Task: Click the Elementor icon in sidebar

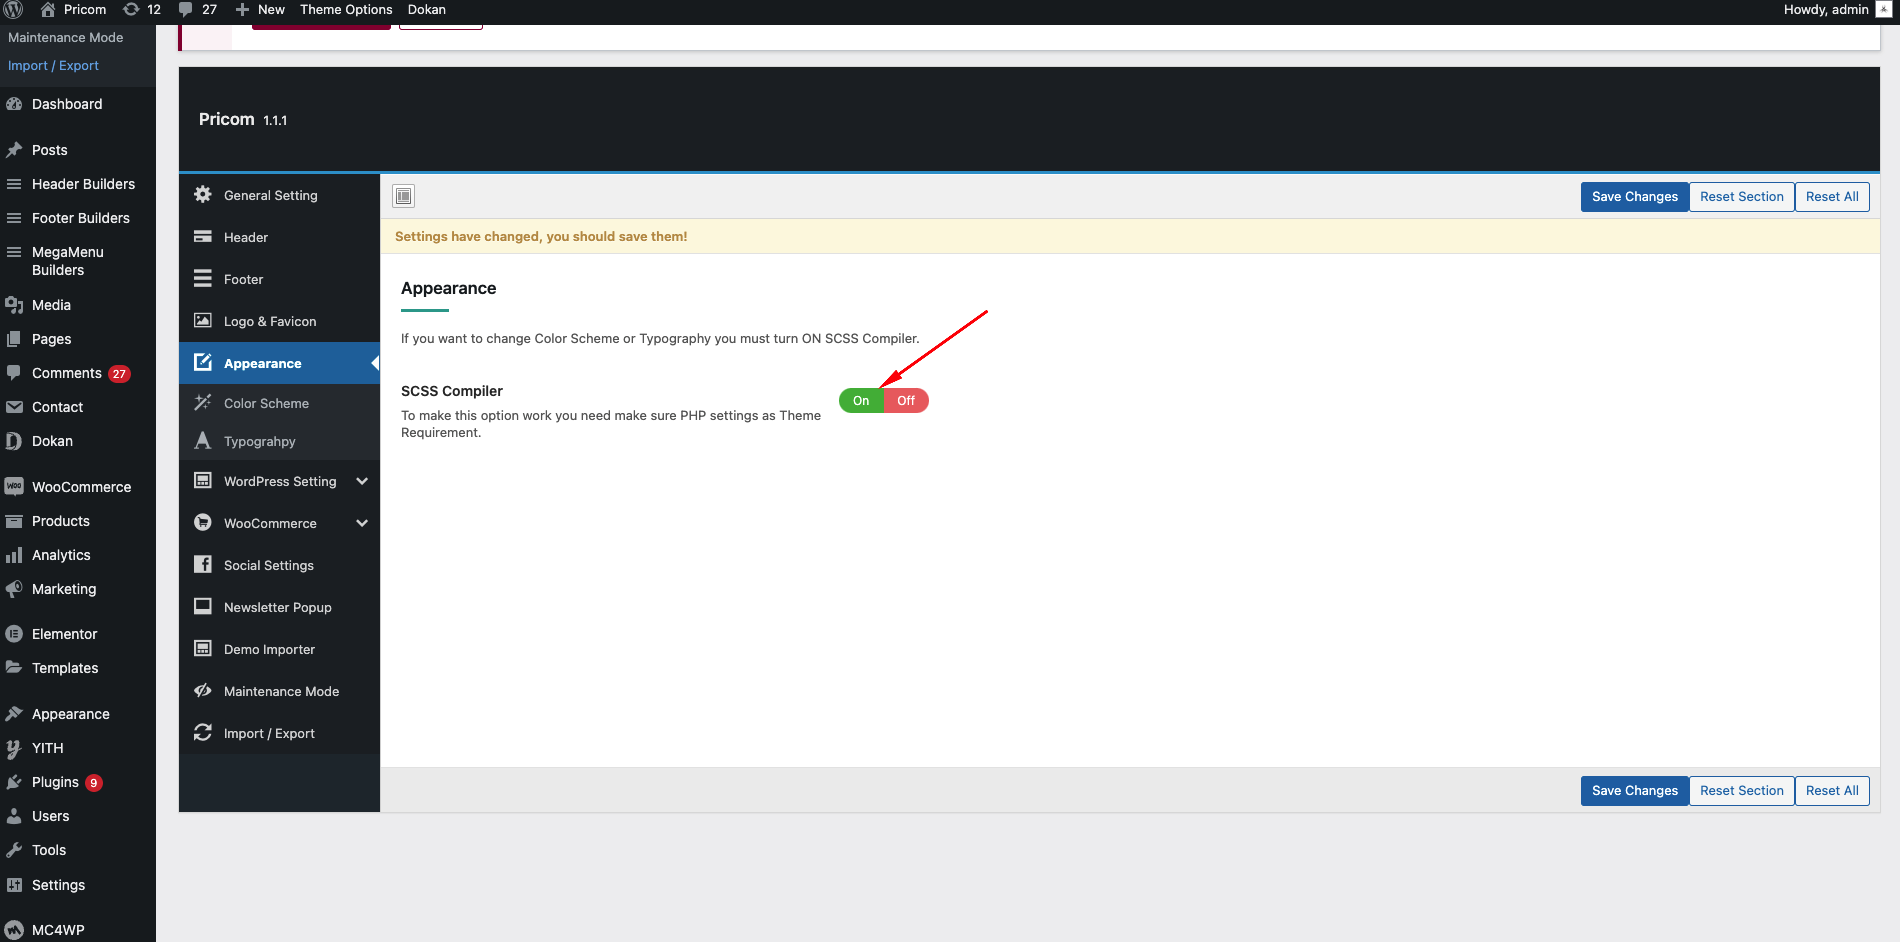Action: (x=14, y=634)
